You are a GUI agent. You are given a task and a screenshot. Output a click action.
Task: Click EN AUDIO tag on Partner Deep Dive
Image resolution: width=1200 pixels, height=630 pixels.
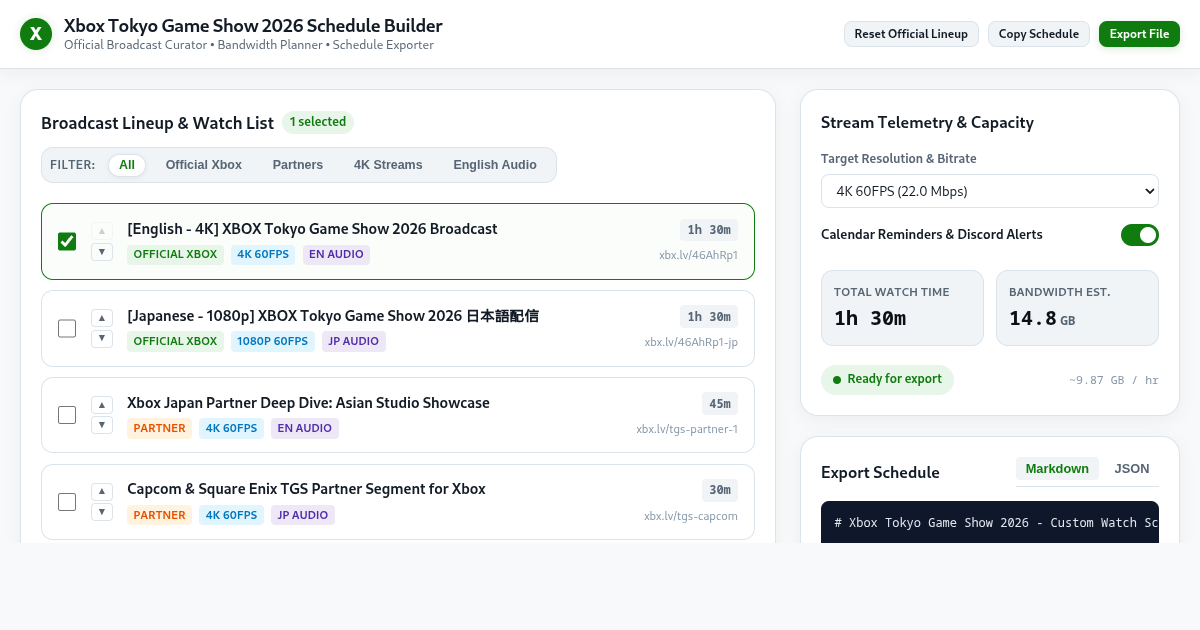click(305, 428)
